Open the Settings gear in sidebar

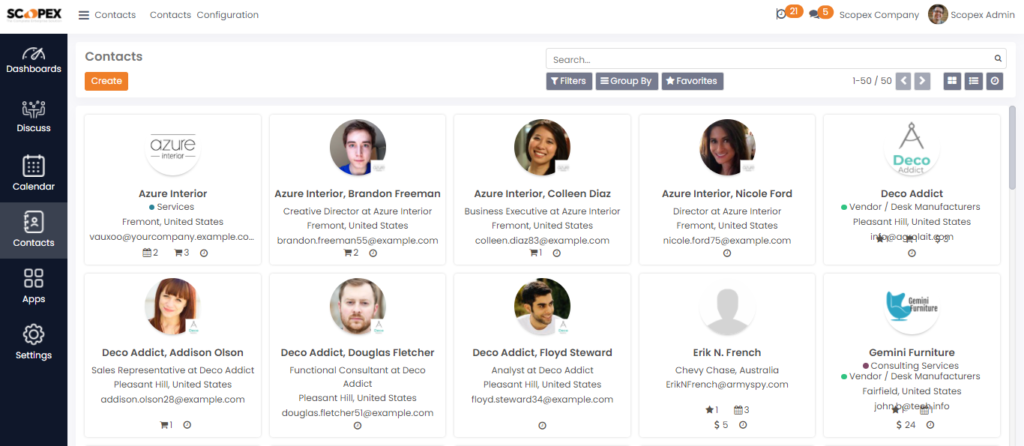point(33,342)
